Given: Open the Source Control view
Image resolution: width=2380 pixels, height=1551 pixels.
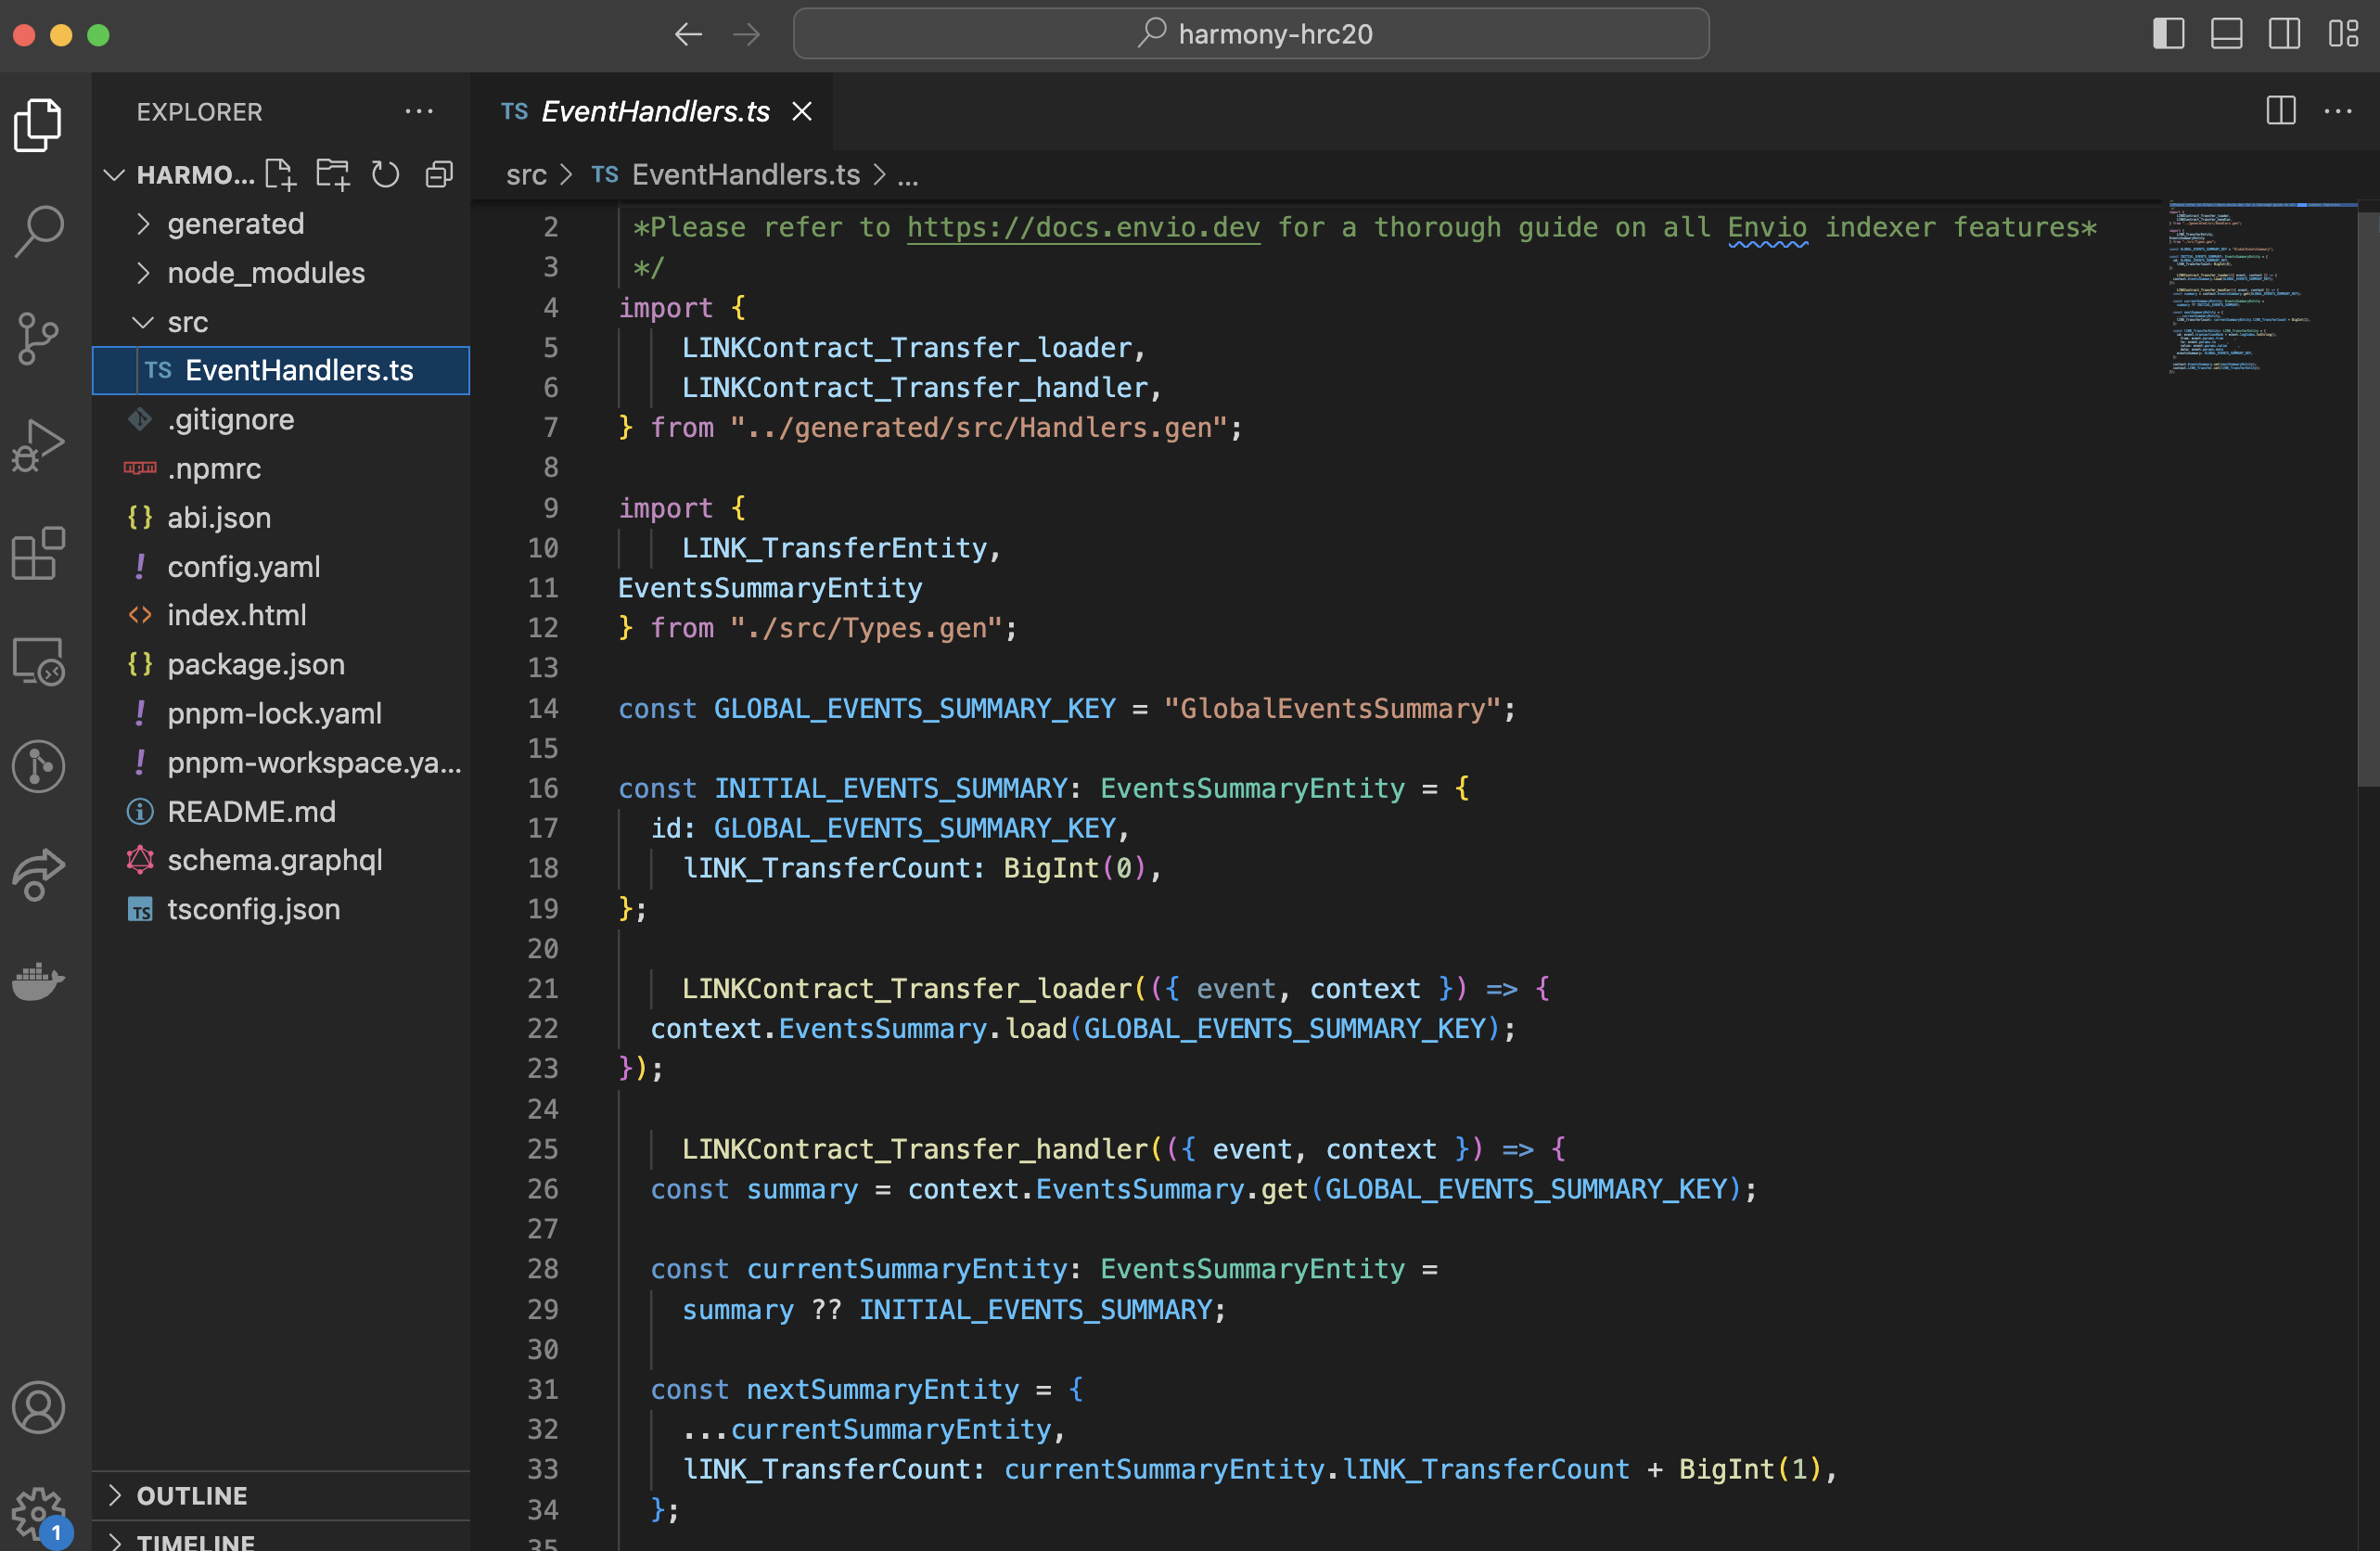Looking at the screenshot, I should click(x=40, y=338).
